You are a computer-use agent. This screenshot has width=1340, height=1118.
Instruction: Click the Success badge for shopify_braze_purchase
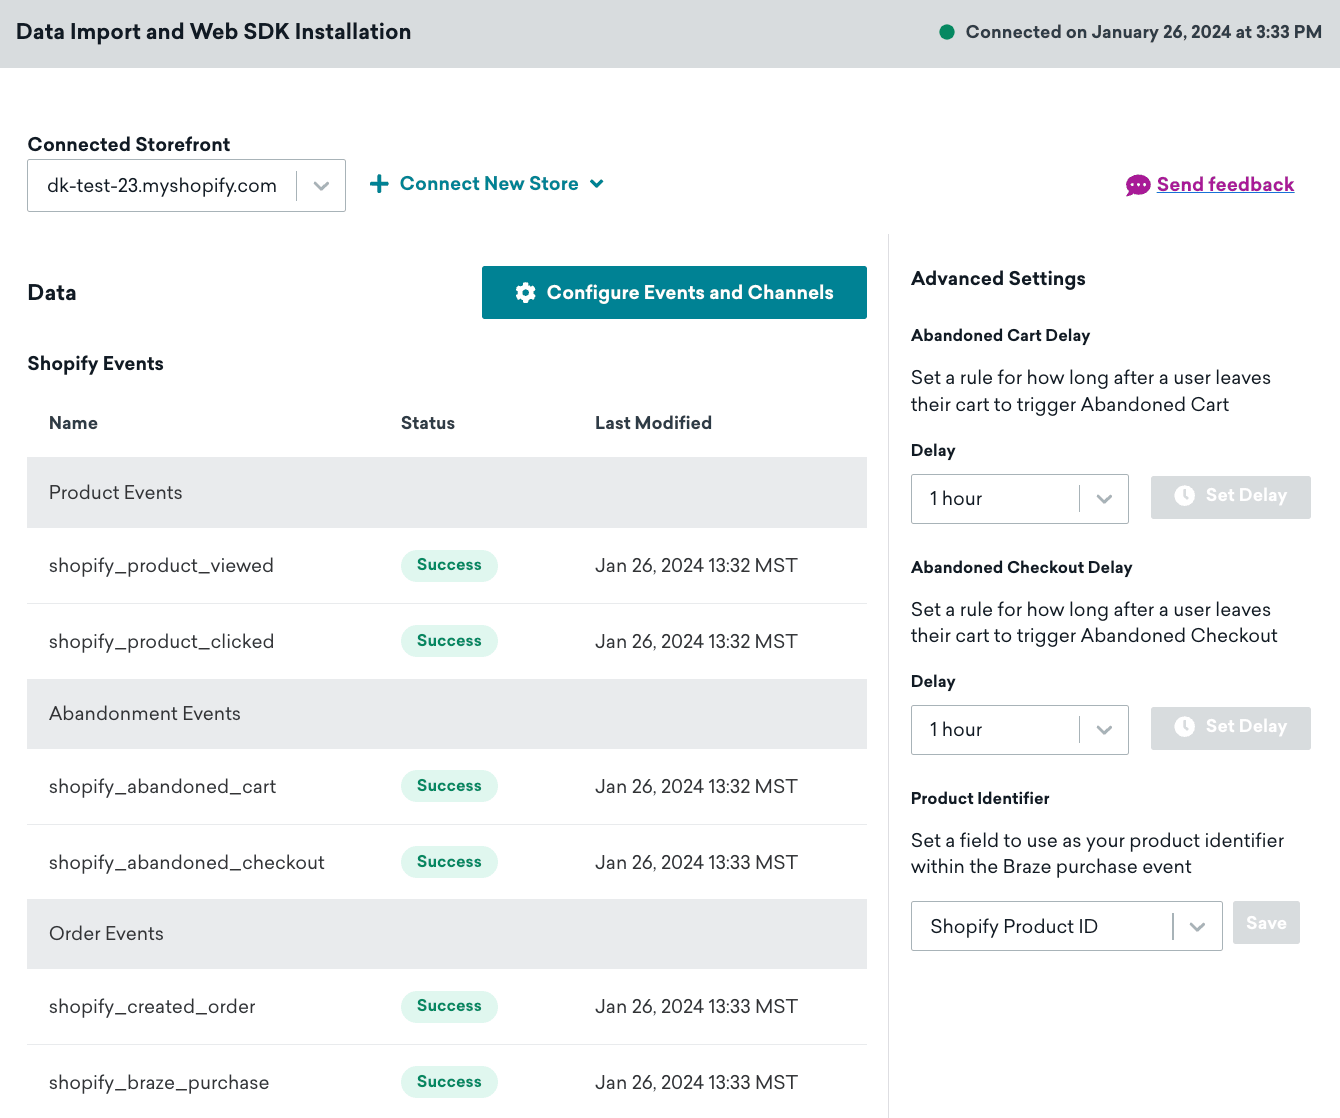(x=449, y=1082)
